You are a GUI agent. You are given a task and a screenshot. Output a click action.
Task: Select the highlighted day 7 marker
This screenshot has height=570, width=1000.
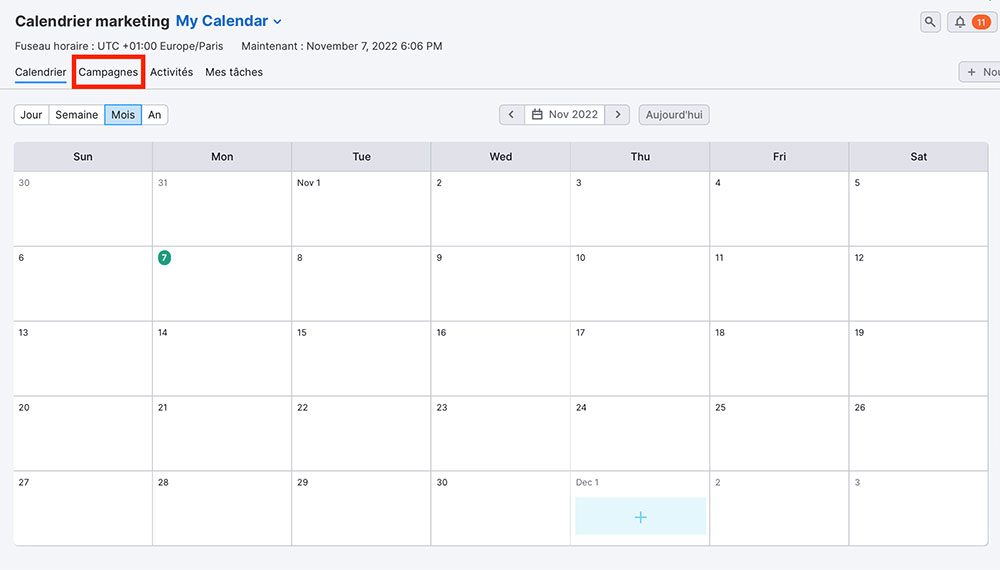pyautogui.click(x=165, y=258)
